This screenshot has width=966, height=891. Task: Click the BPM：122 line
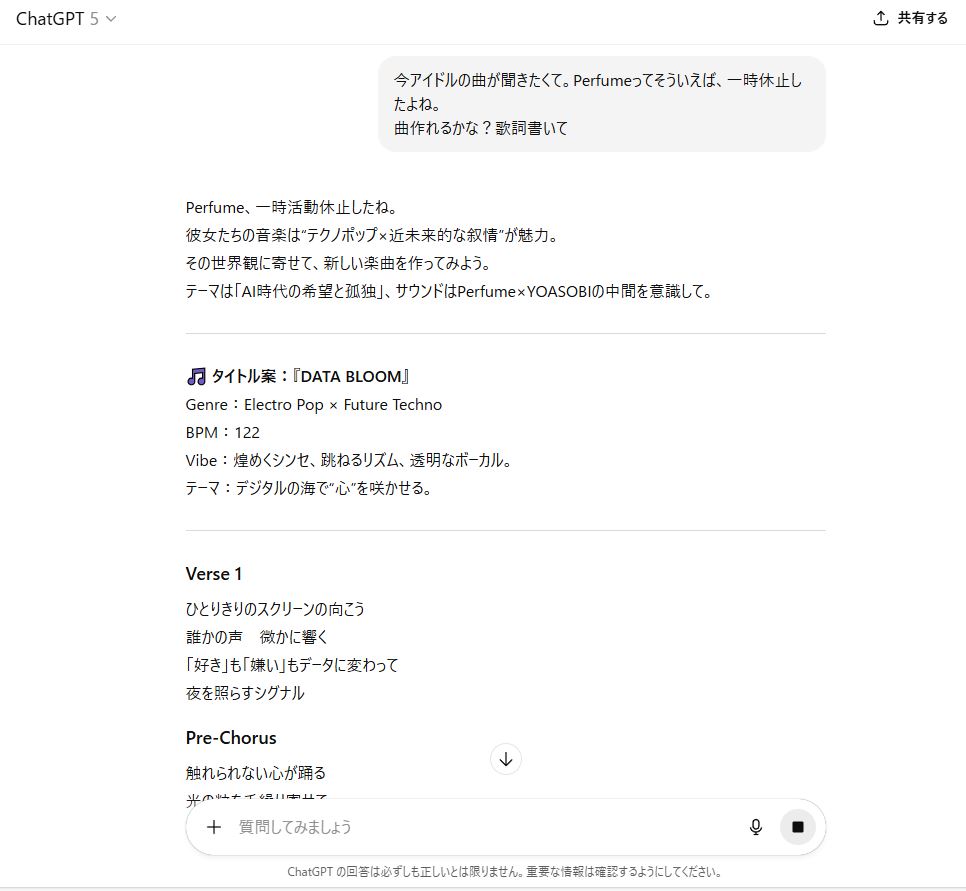tap(223, 433)
